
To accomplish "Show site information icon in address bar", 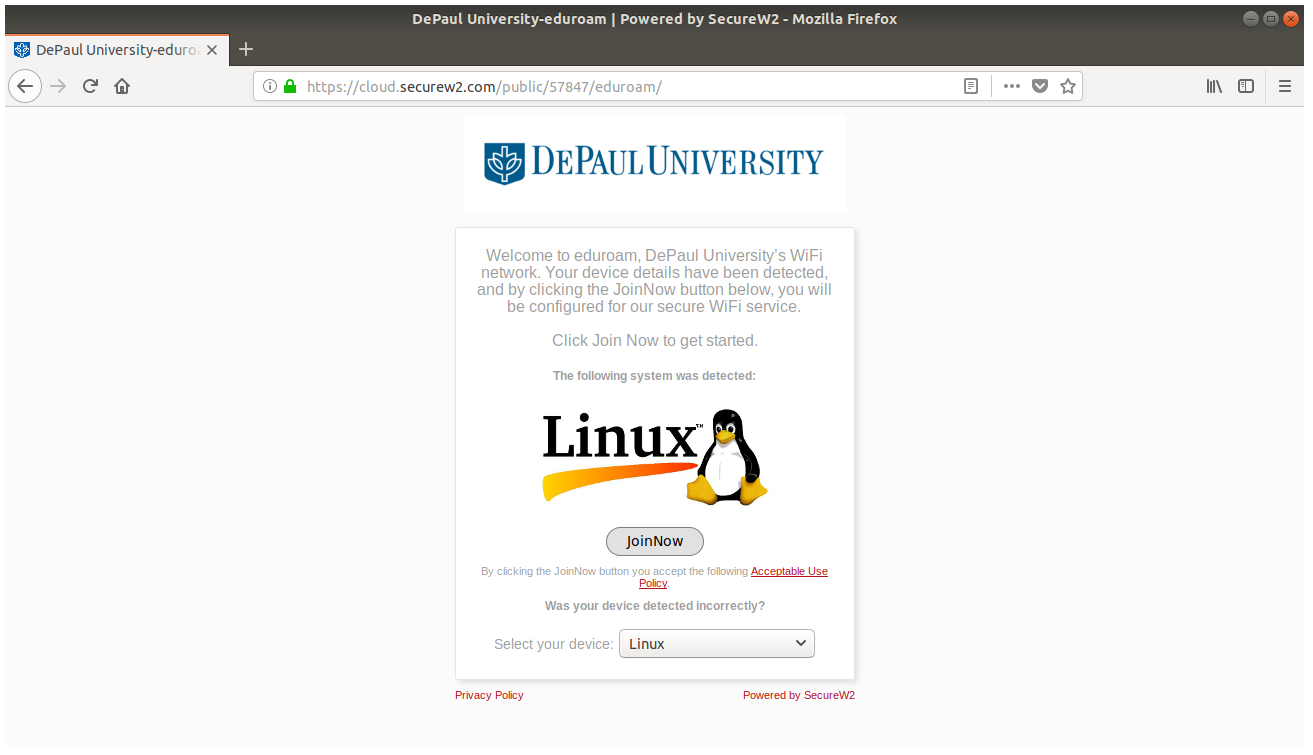I will click(x=269, y=86).
